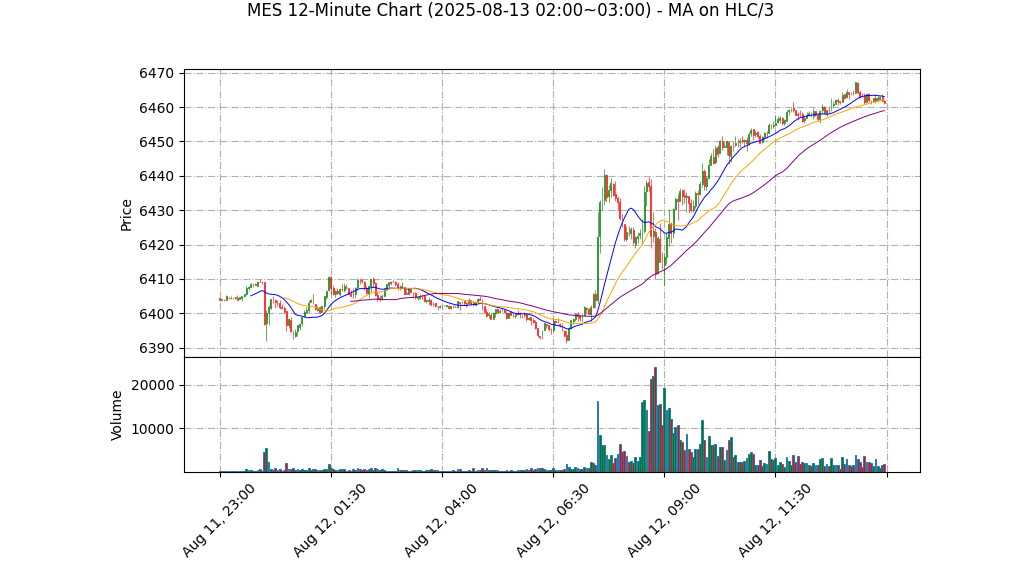The image size is (1022, 575).
Task: Click the 'Aug 12, 09:00' time label
Action: coord(663,520)
